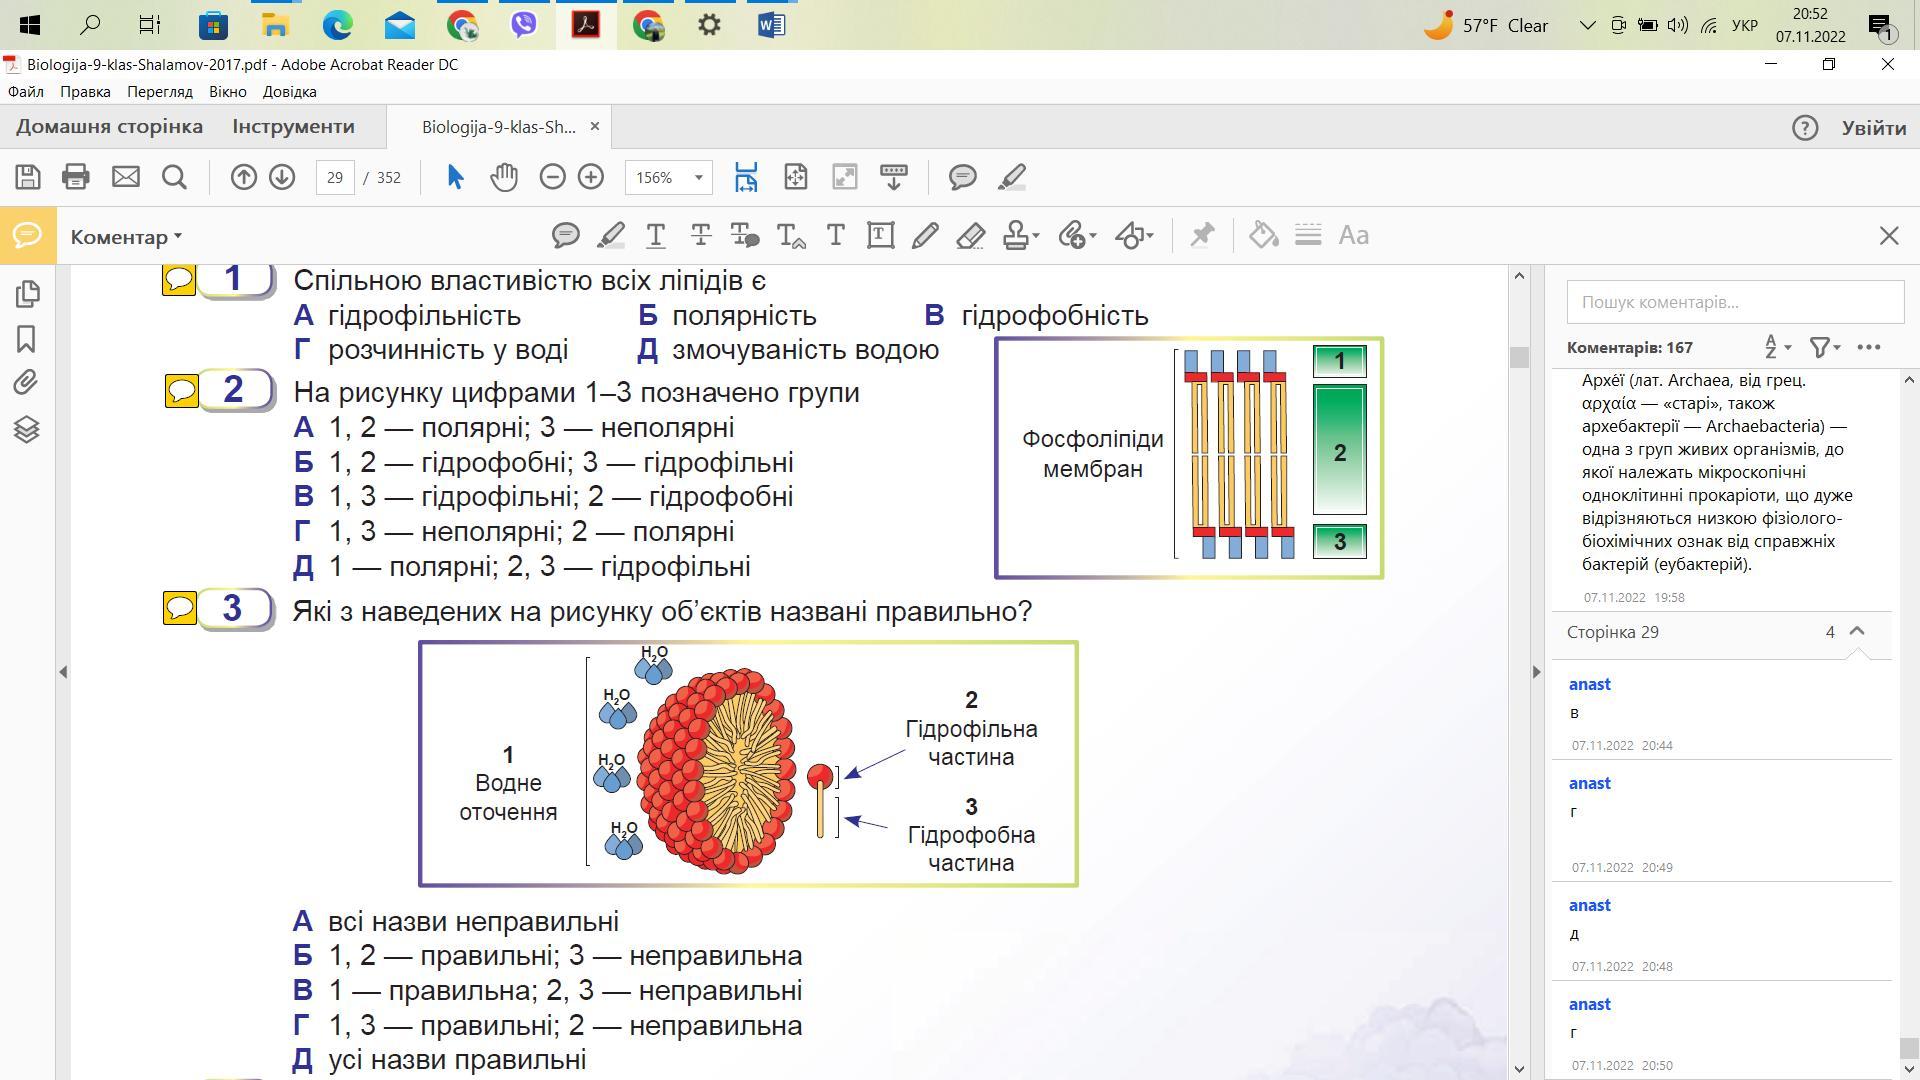Open the Вікно menu
Viewport: 1920px width, 1080px height.
coord(228,91)
